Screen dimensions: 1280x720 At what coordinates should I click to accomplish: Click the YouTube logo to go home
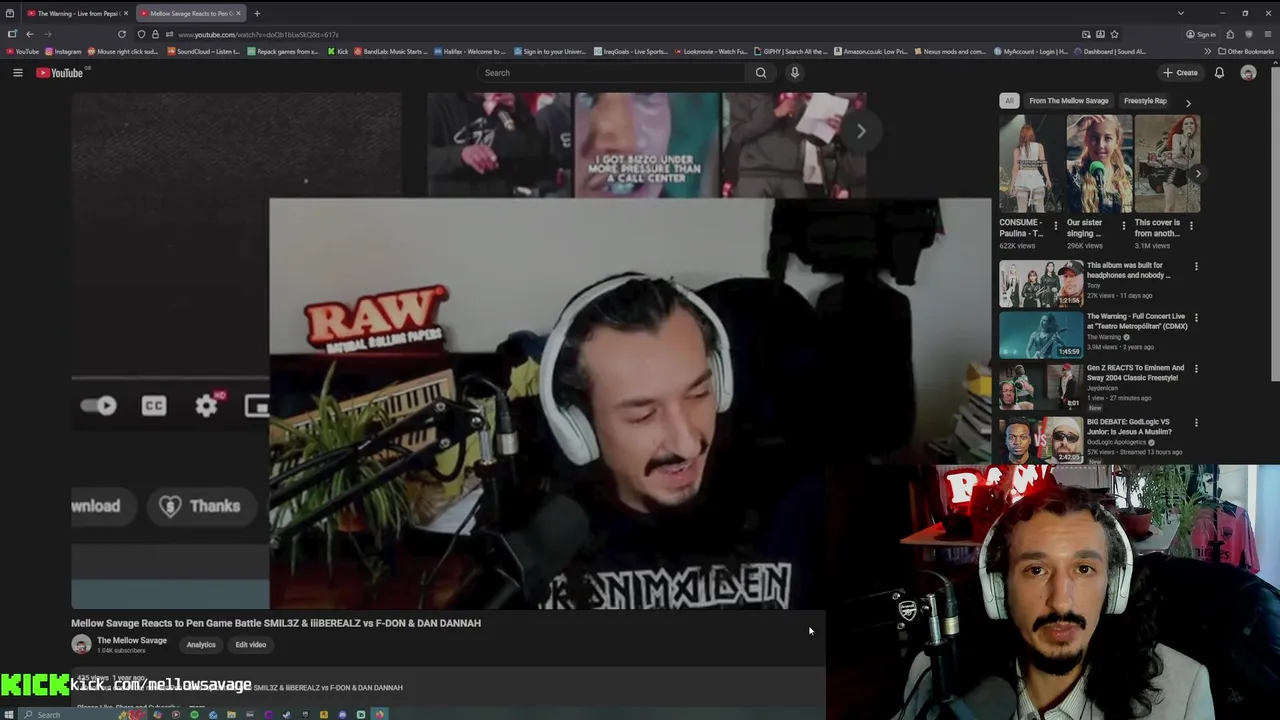click(60, 73)
